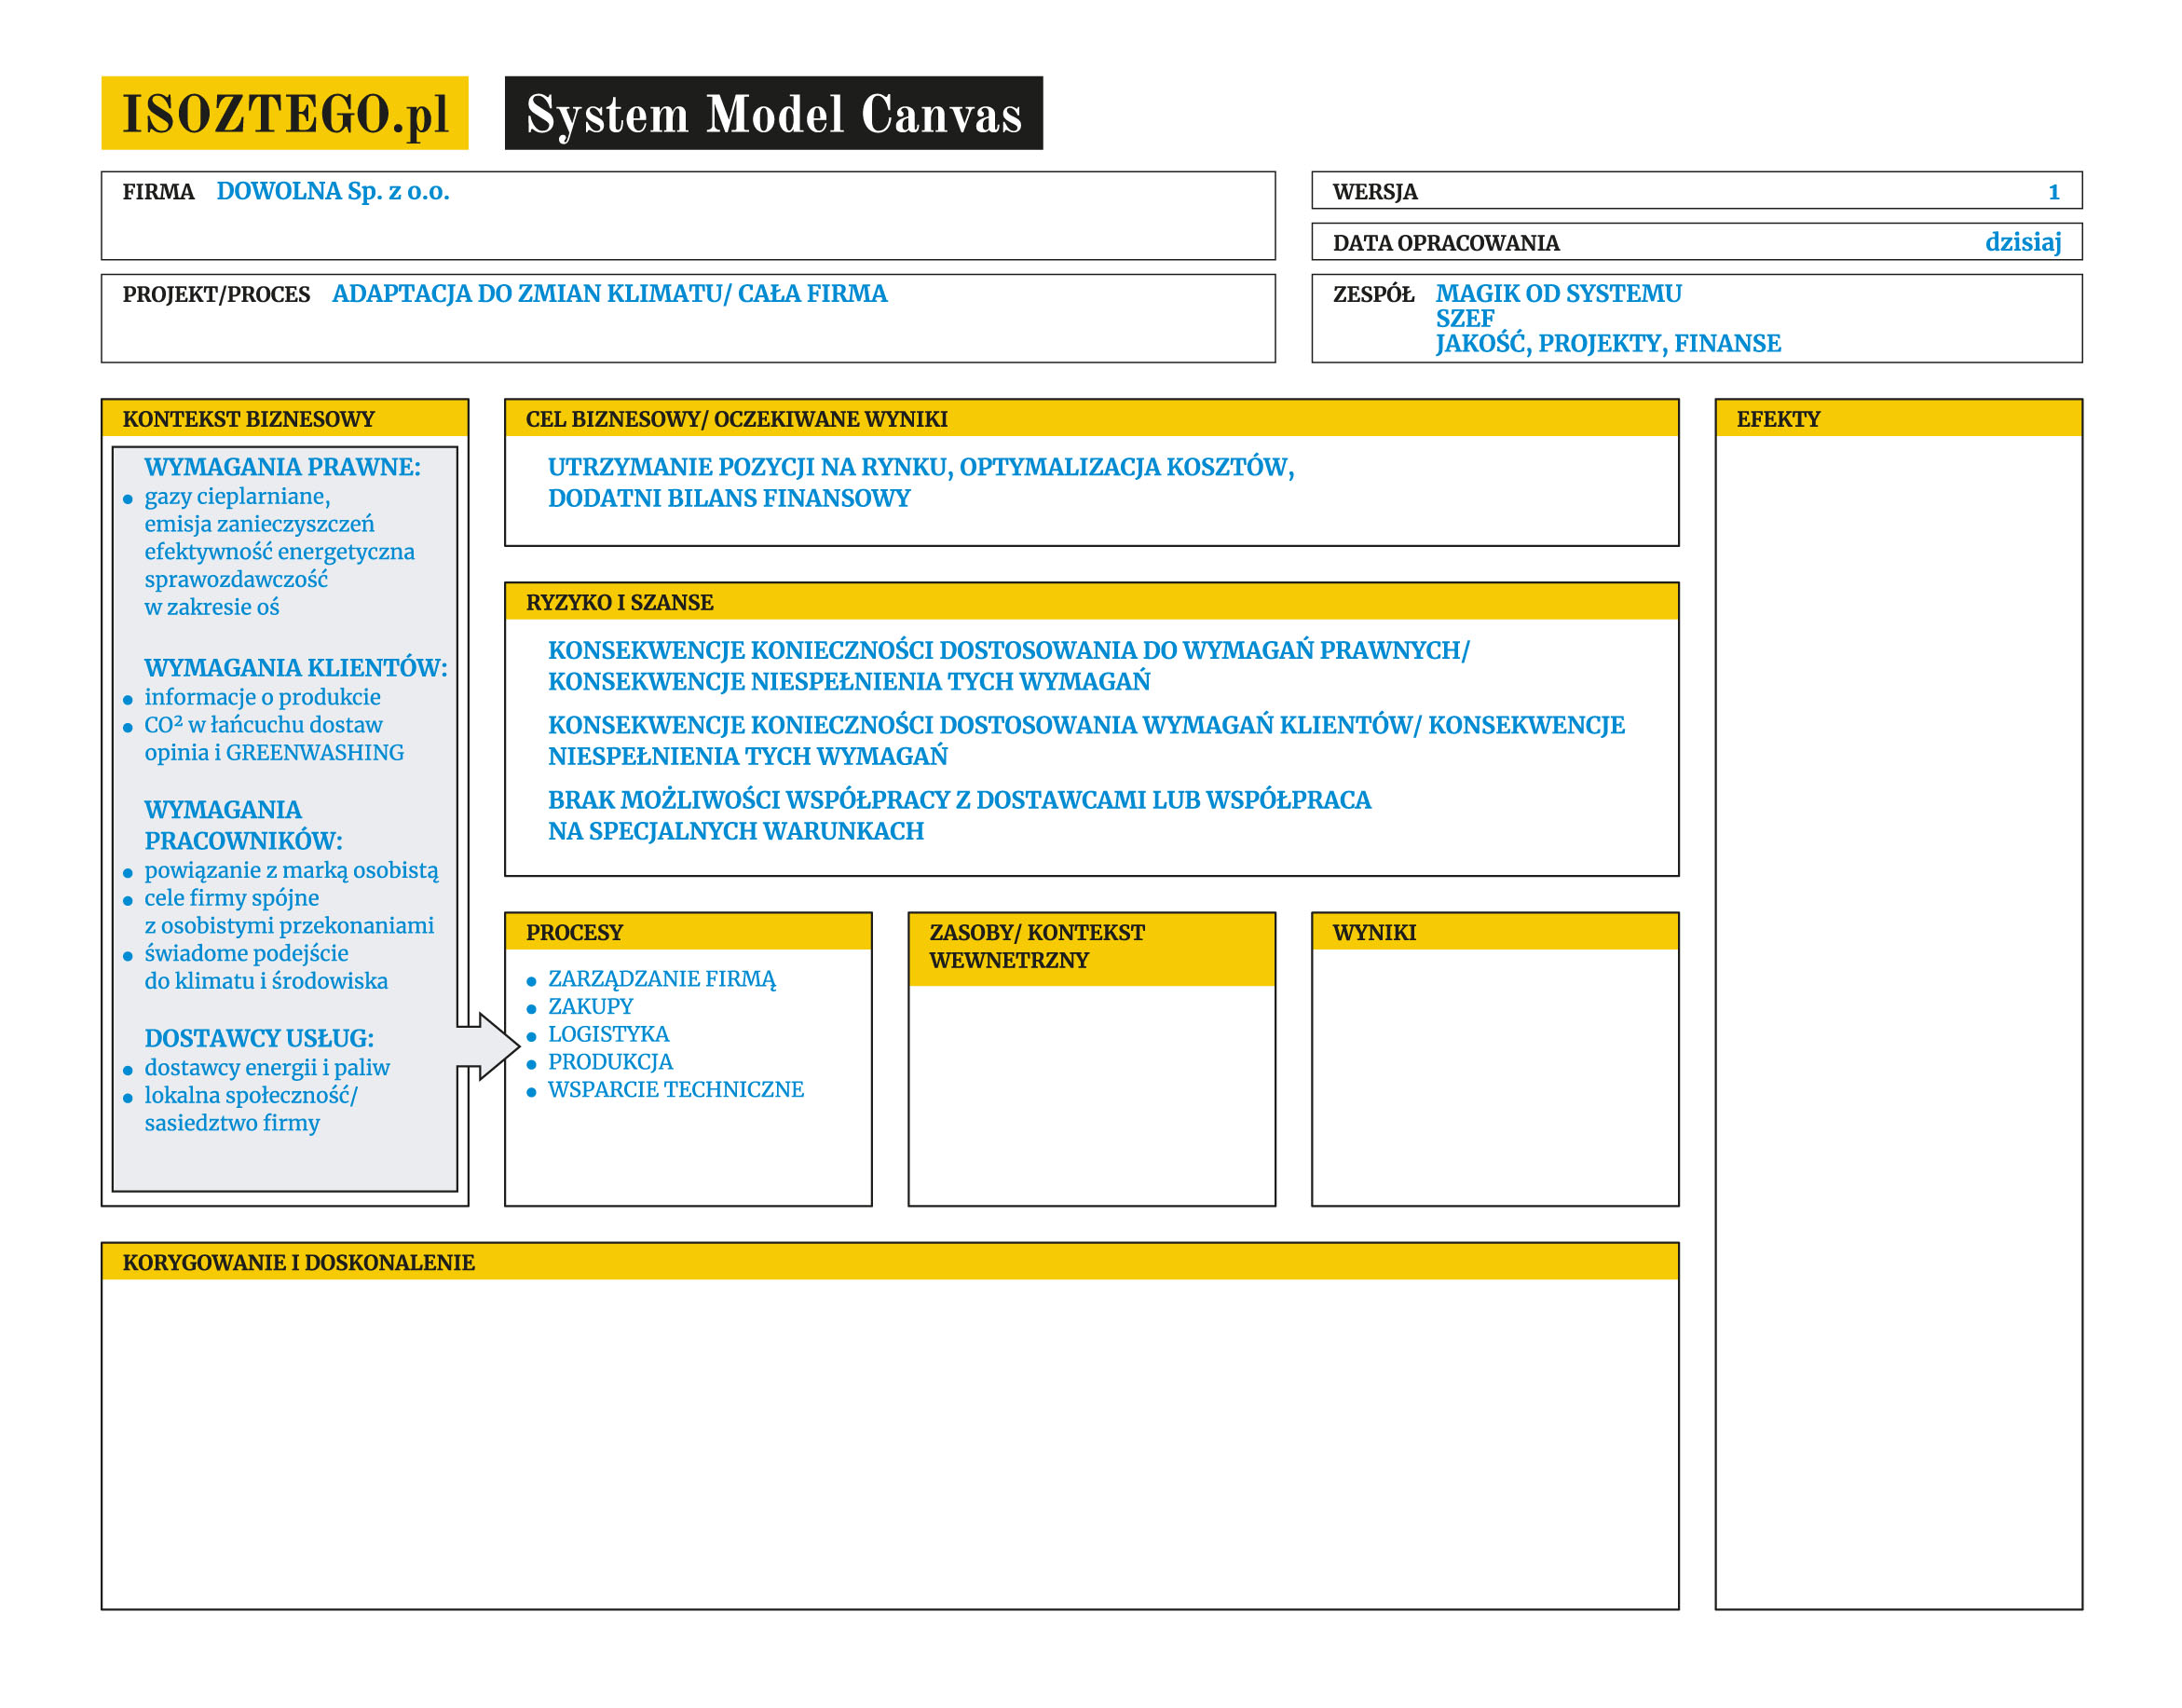
Task: Click the CEL BIZNESOWY/ OCZEKIWANE WYNIKI header
Action: coord(736,419)
